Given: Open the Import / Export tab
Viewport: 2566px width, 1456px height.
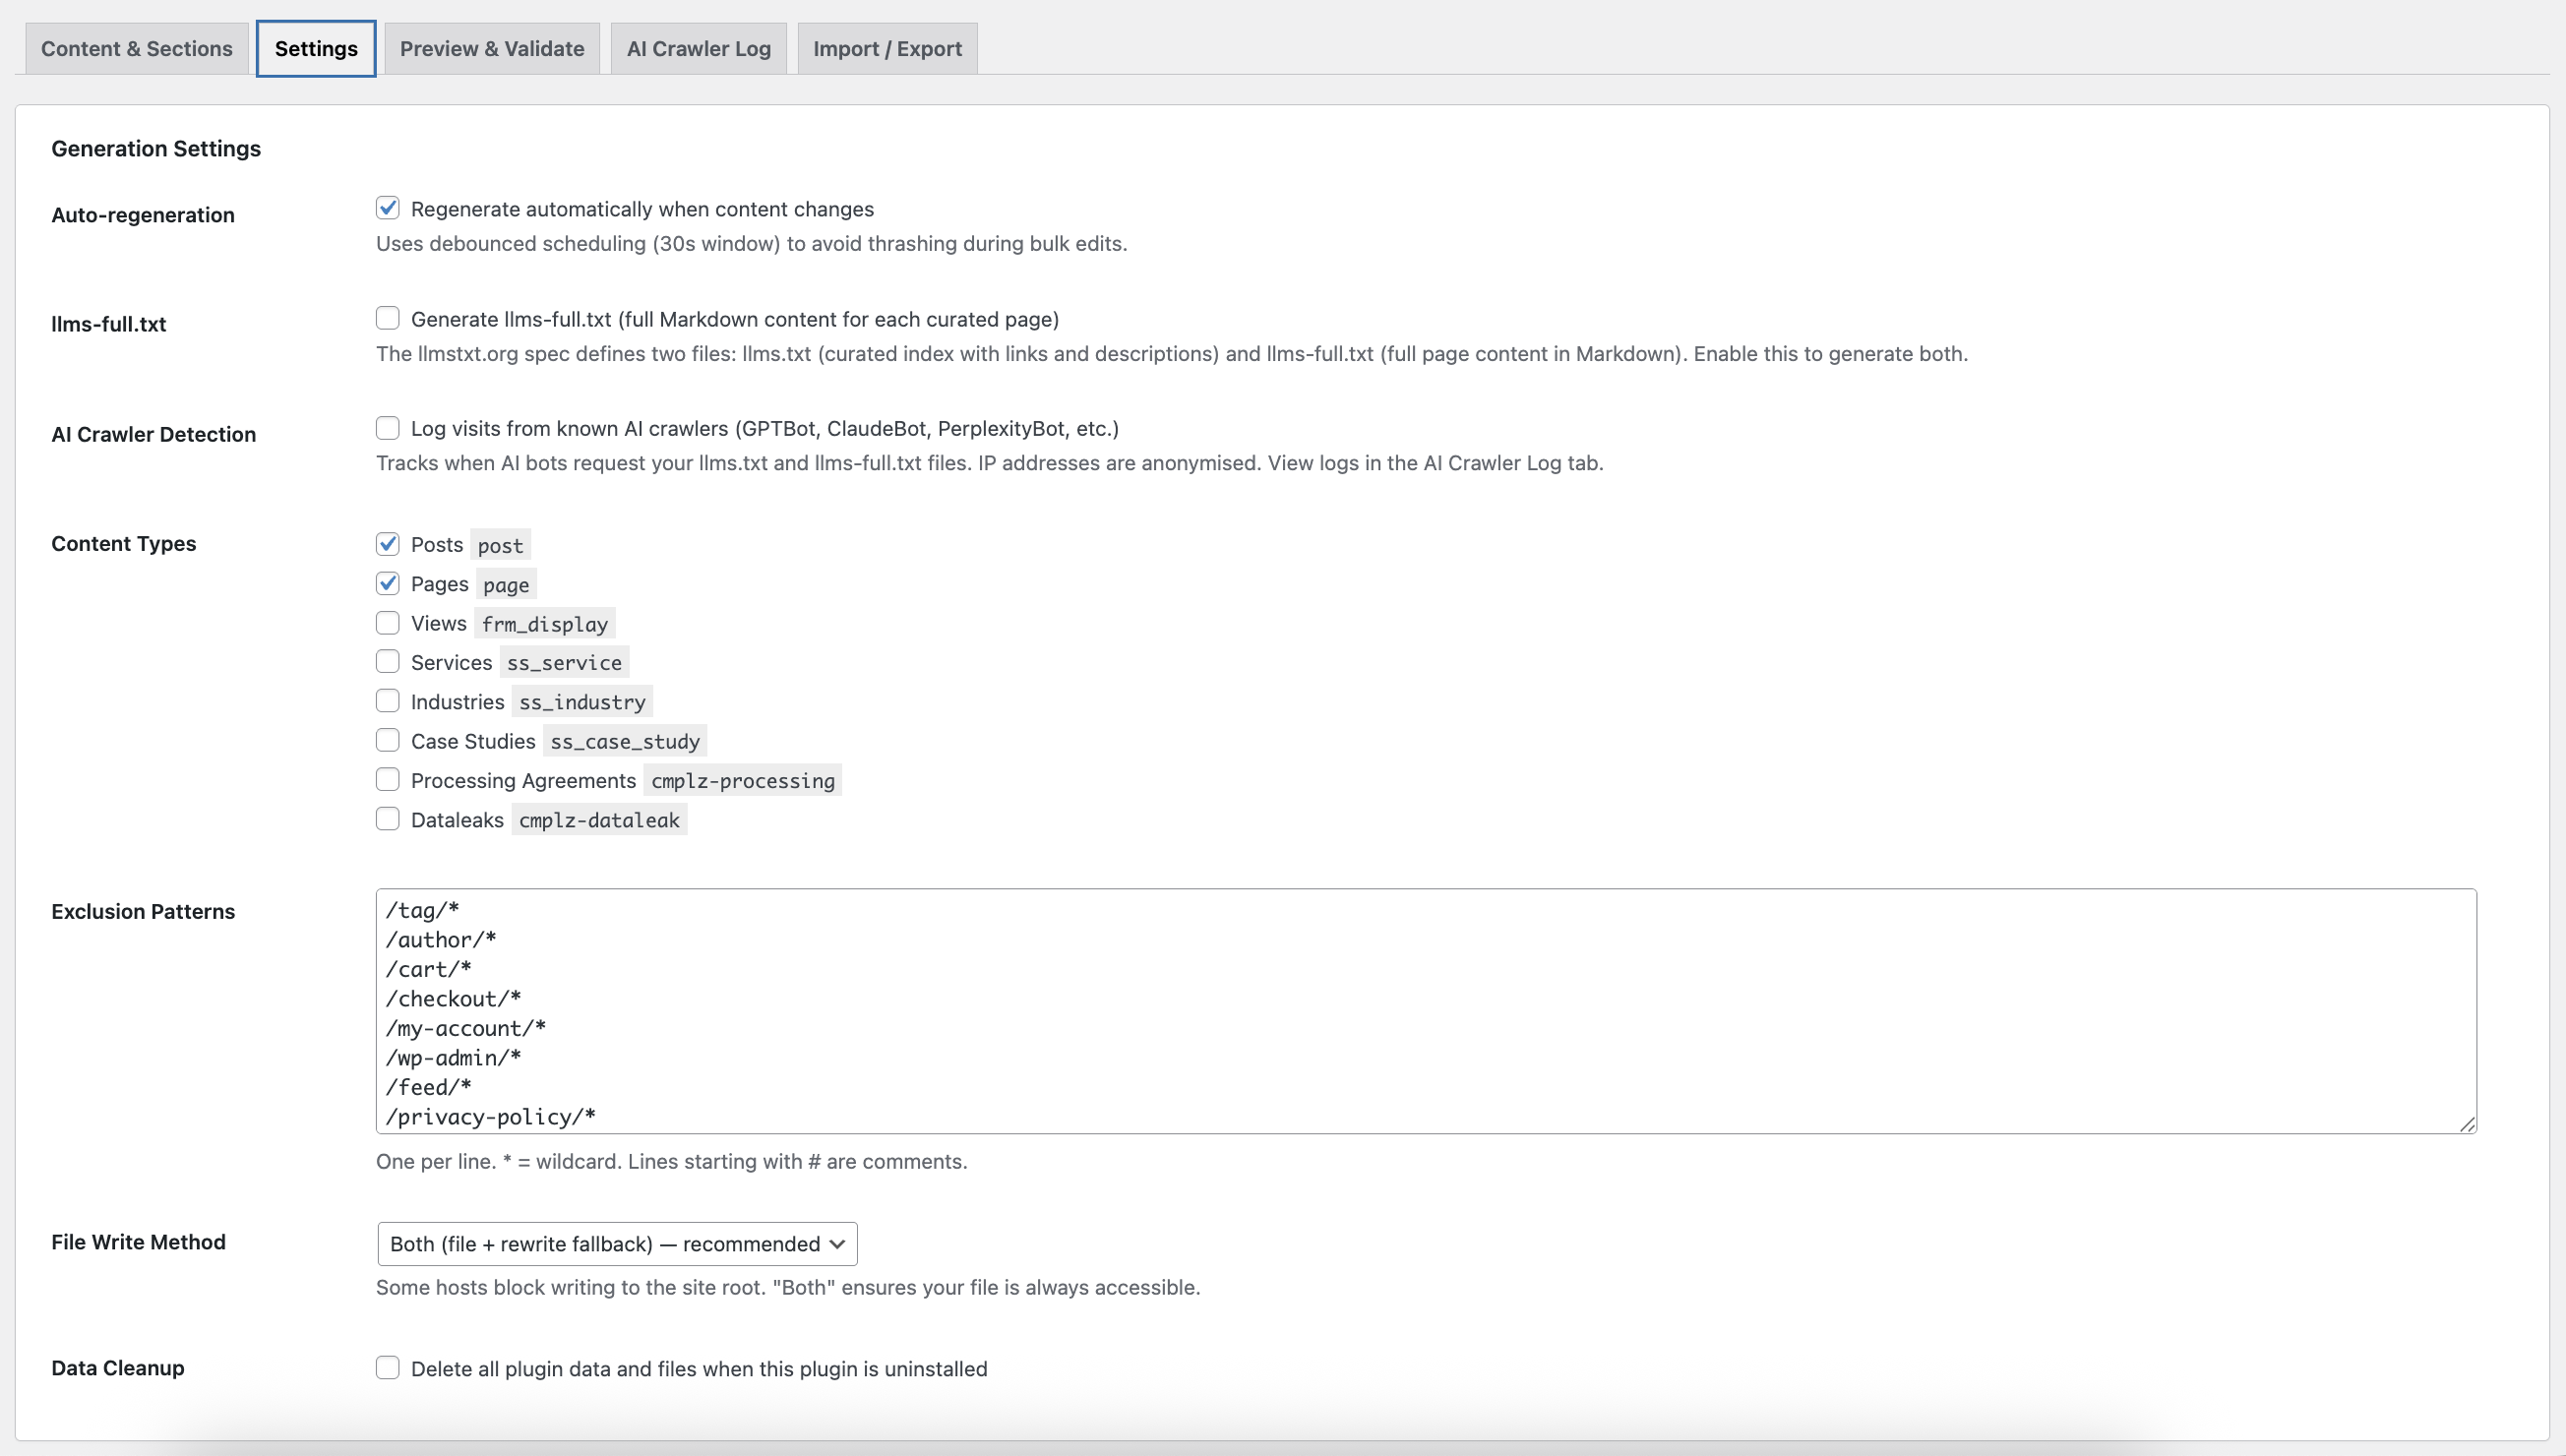Looking at the screenshot, I should [x=886, y=47].
